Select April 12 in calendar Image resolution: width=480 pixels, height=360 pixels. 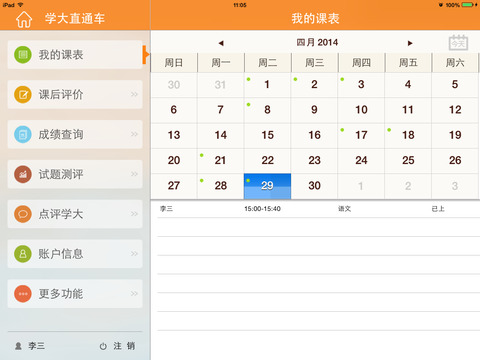point(455,110)
